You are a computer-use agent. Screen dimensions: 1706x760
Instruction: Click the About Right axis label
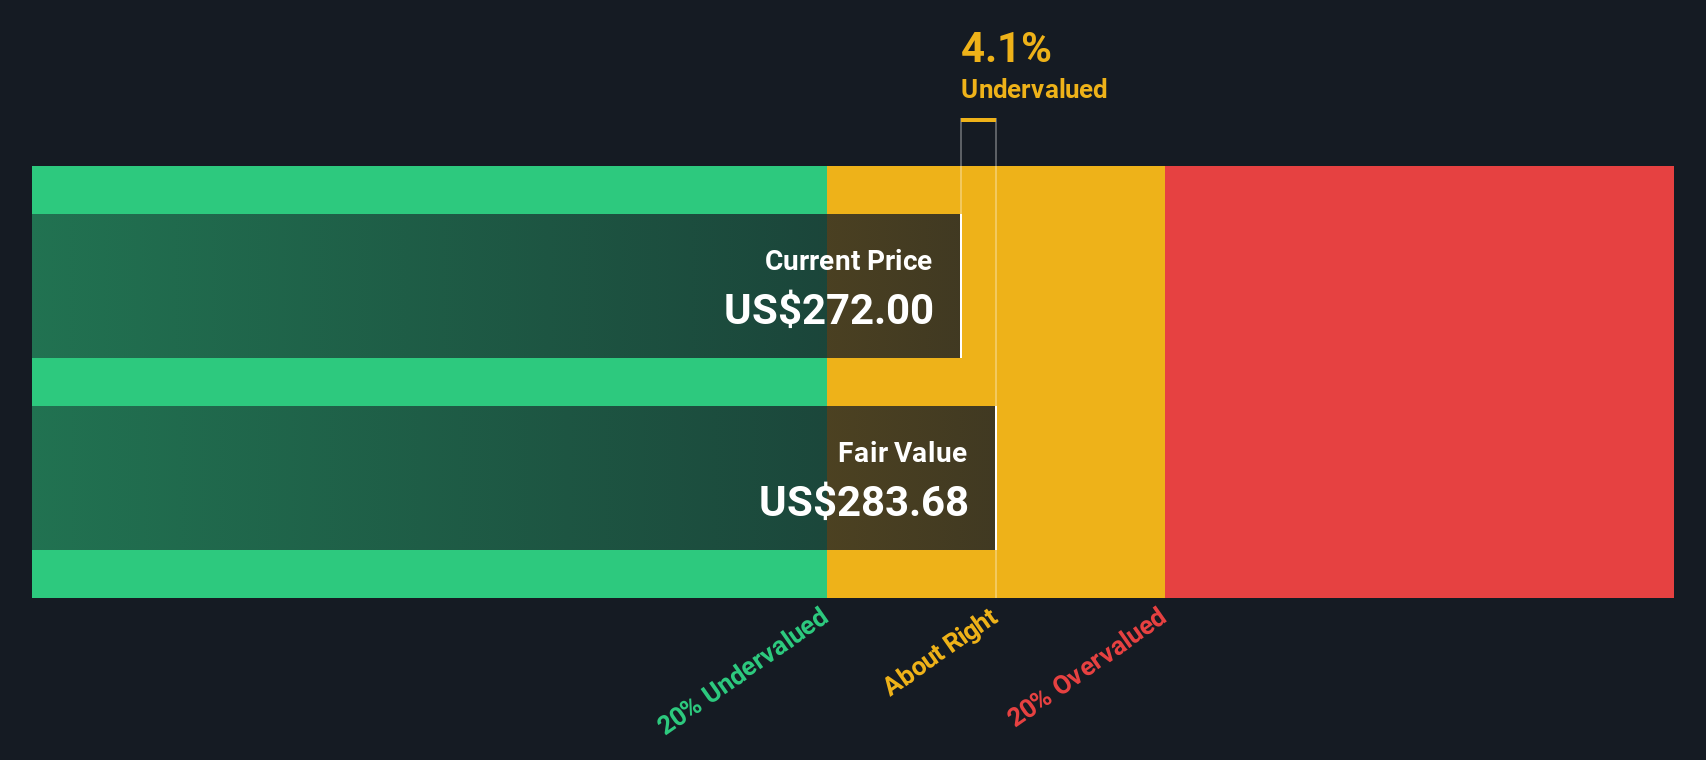[x=941, y=652]
